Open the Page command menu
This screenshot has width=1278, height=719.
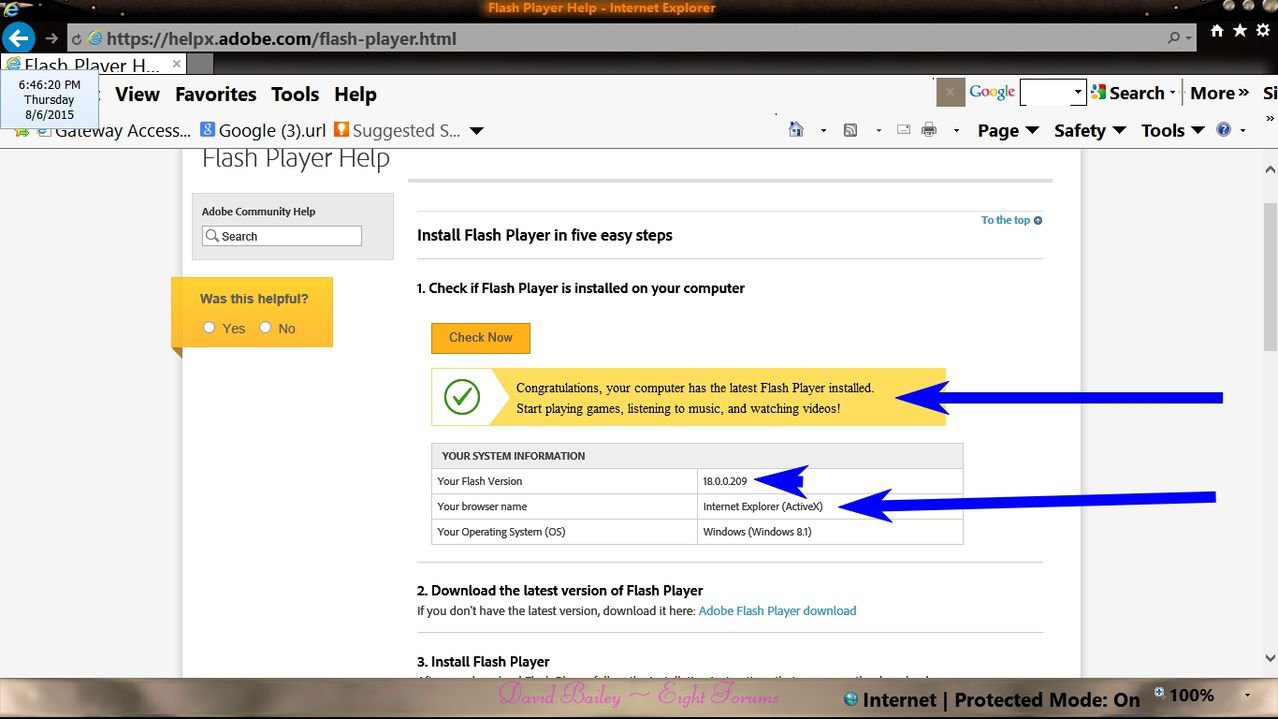tap(1008, 131)
